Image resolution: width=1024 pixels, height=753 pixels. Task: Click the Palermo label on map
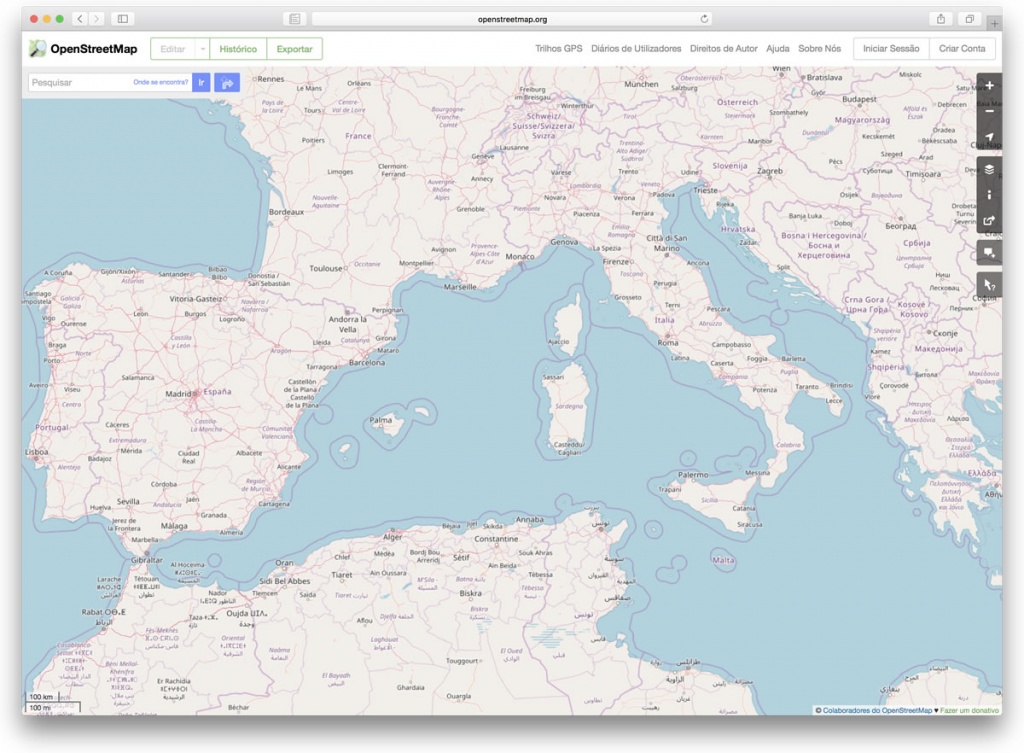tap(693, 475)
